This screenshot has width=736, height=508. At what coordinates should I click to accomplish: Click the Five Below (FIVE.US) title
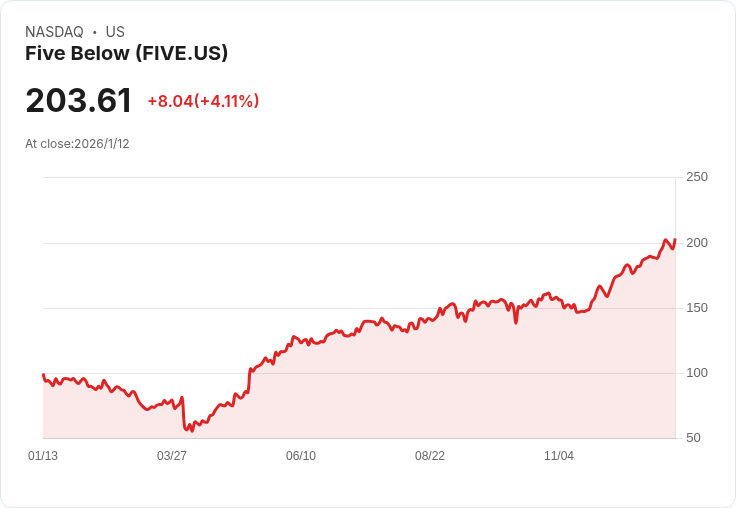pyautogui.click(x=126, y=53)
